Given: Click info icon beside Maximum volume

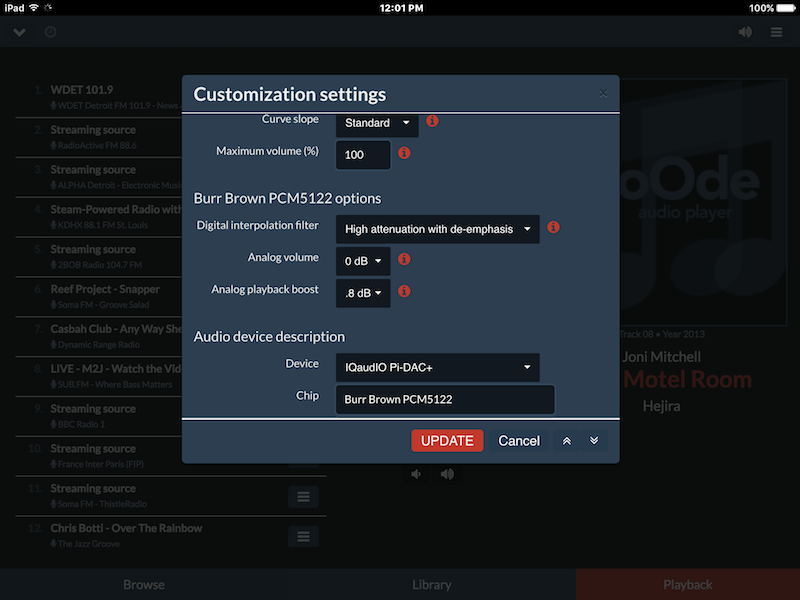Looking at the screenshot, I should pos(404,153).
